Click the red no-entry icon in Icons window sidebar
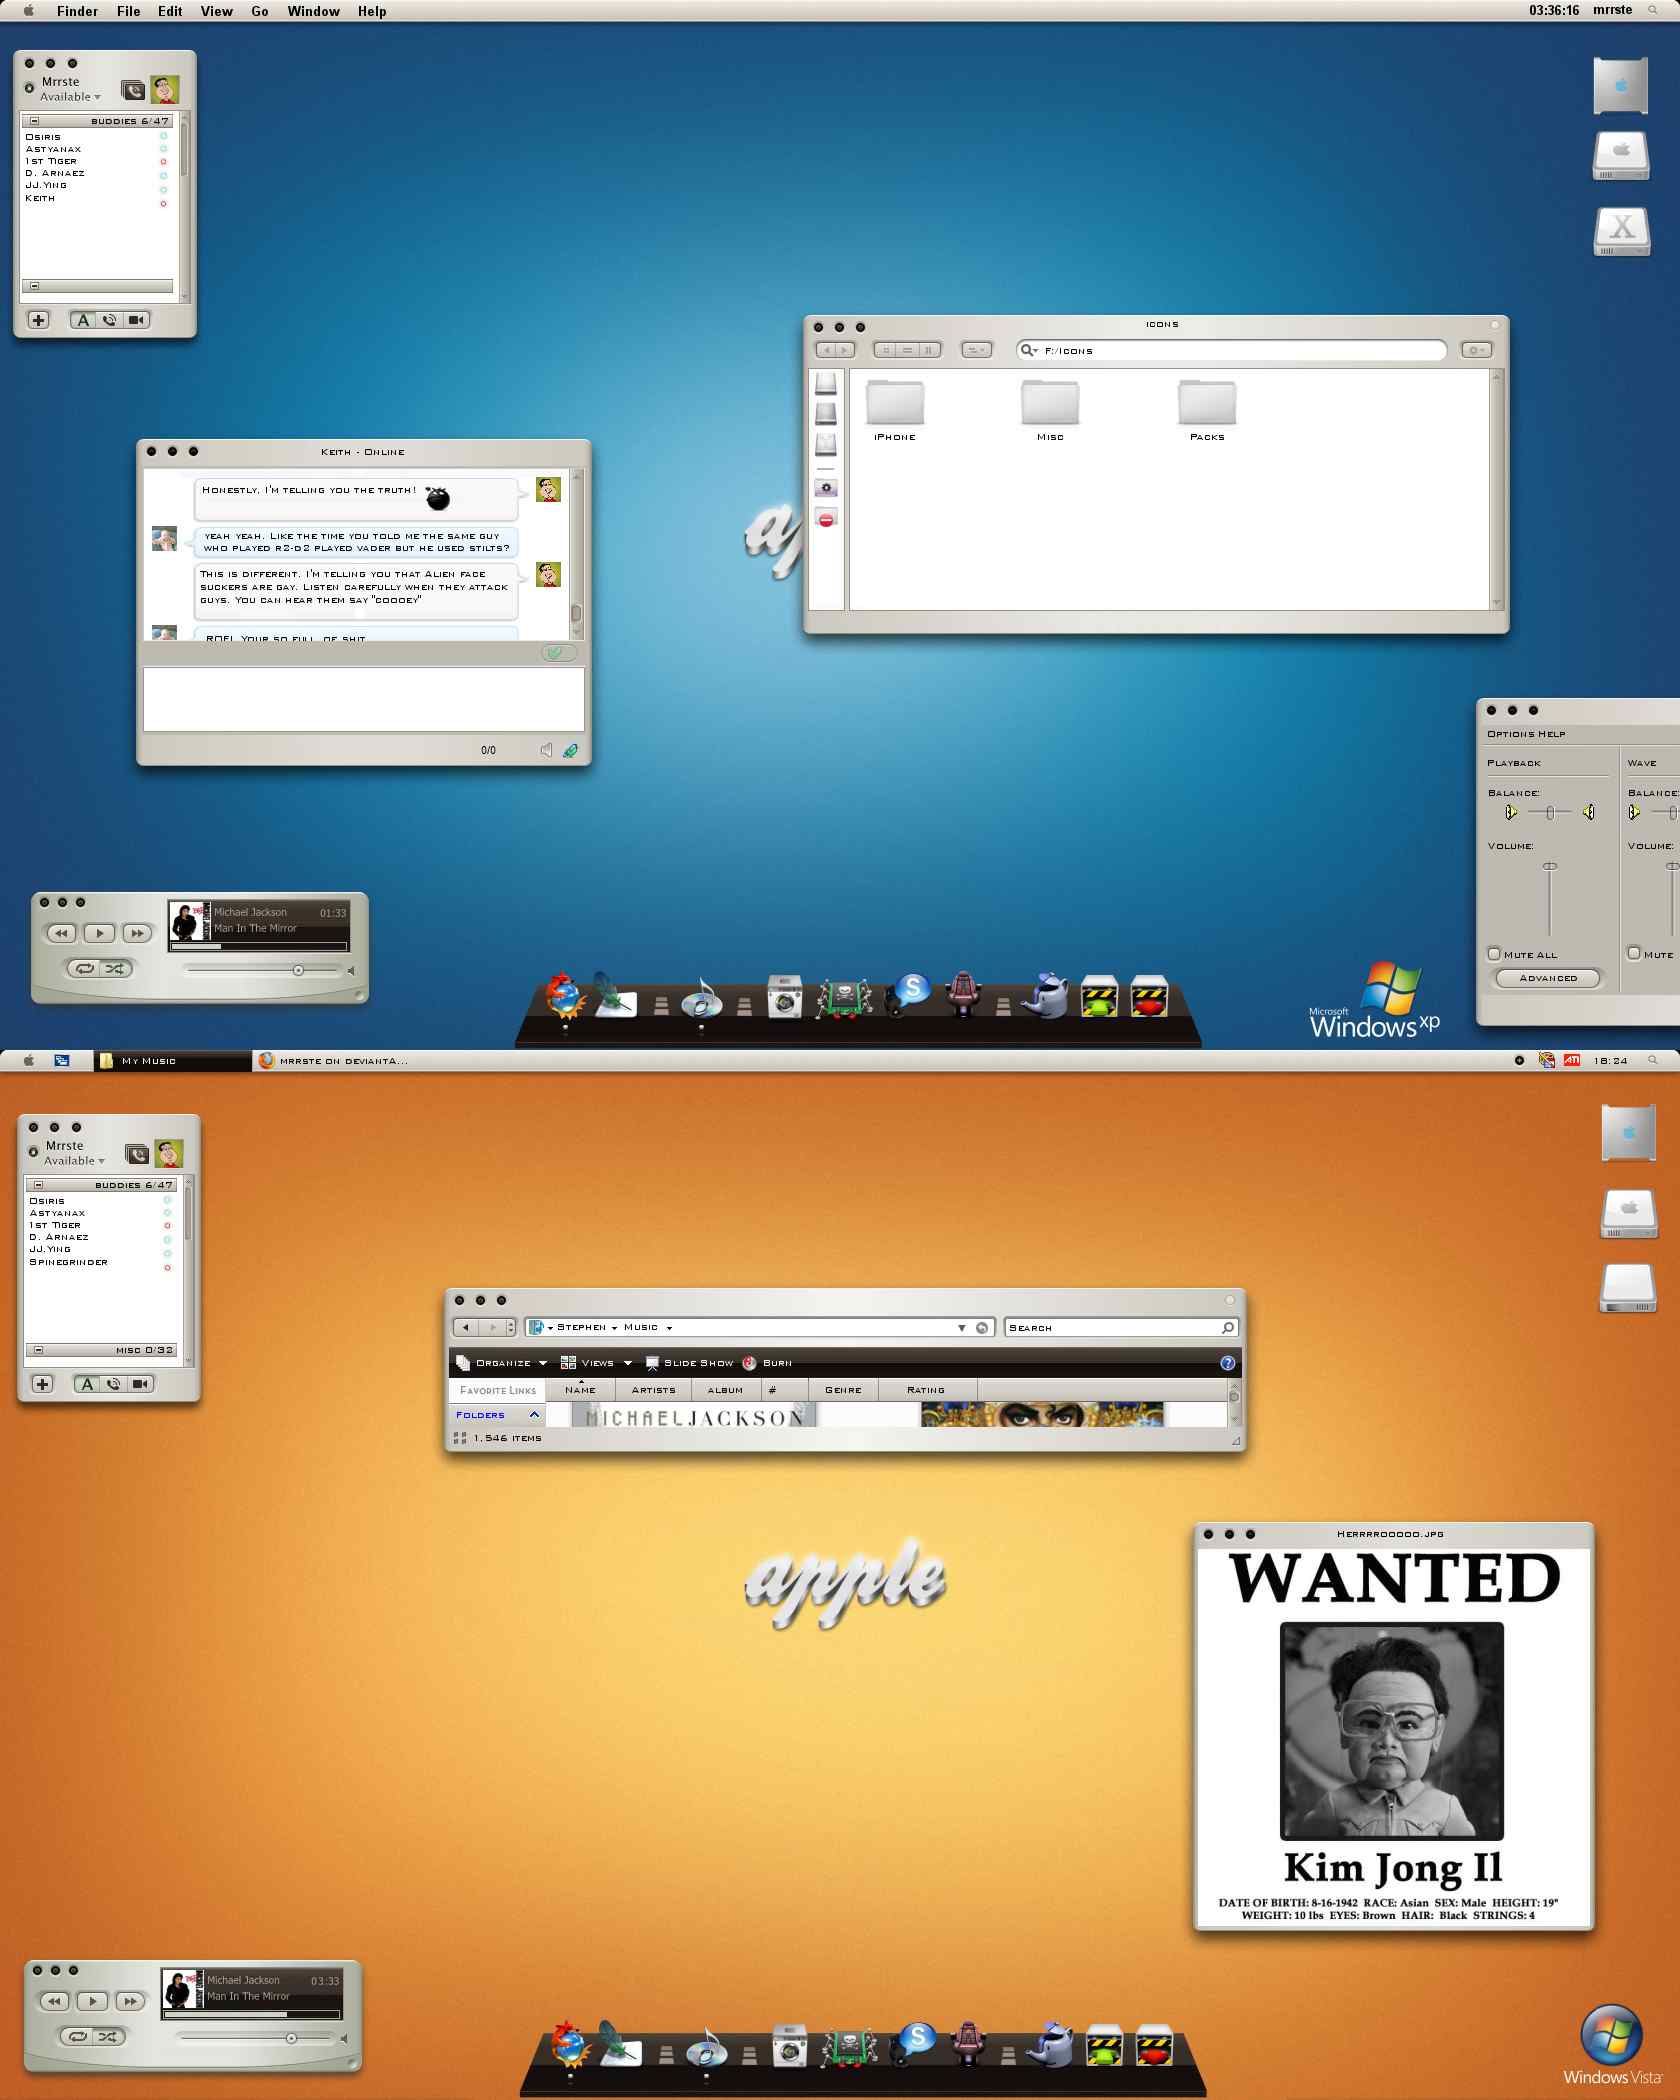This screenshot has height=2100, width=1680. pos(826,519)
